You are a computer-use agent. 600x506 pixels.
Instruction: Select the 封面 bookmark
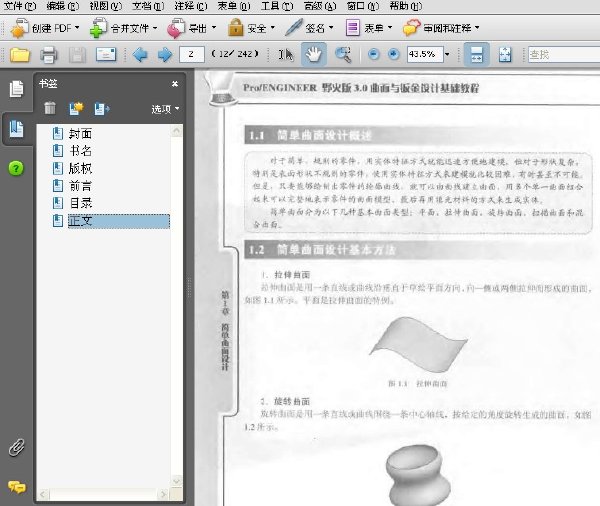tap(80, 134)
